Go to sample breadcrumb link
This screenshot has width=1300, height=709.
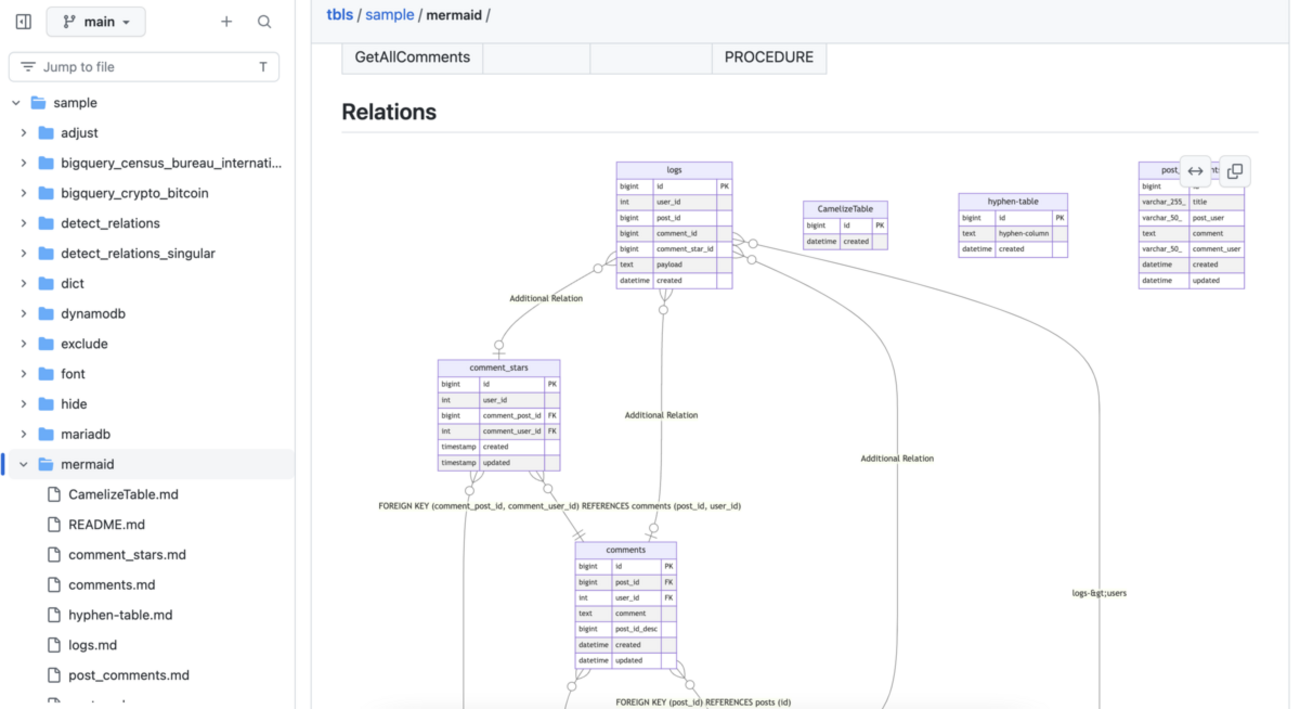point(389,15)
